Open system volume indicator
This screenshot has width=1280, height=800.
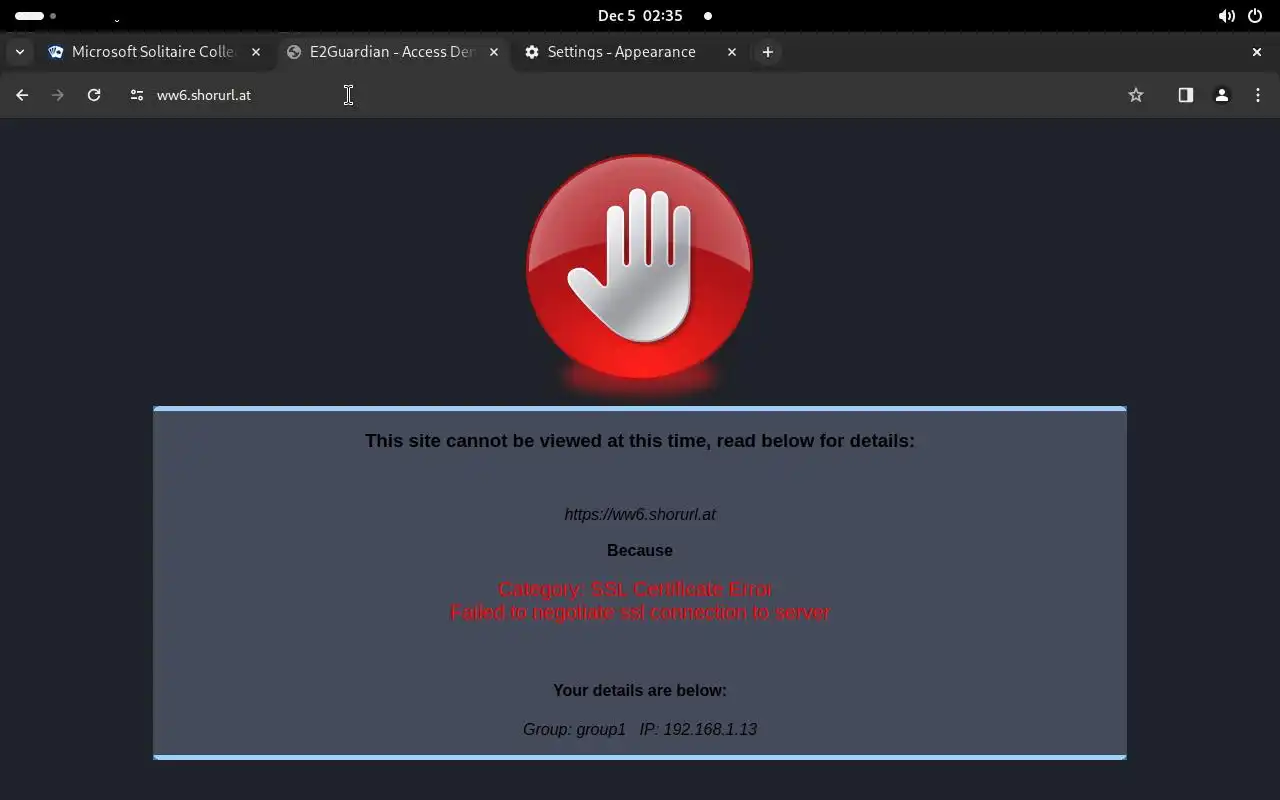point(1226,16)
